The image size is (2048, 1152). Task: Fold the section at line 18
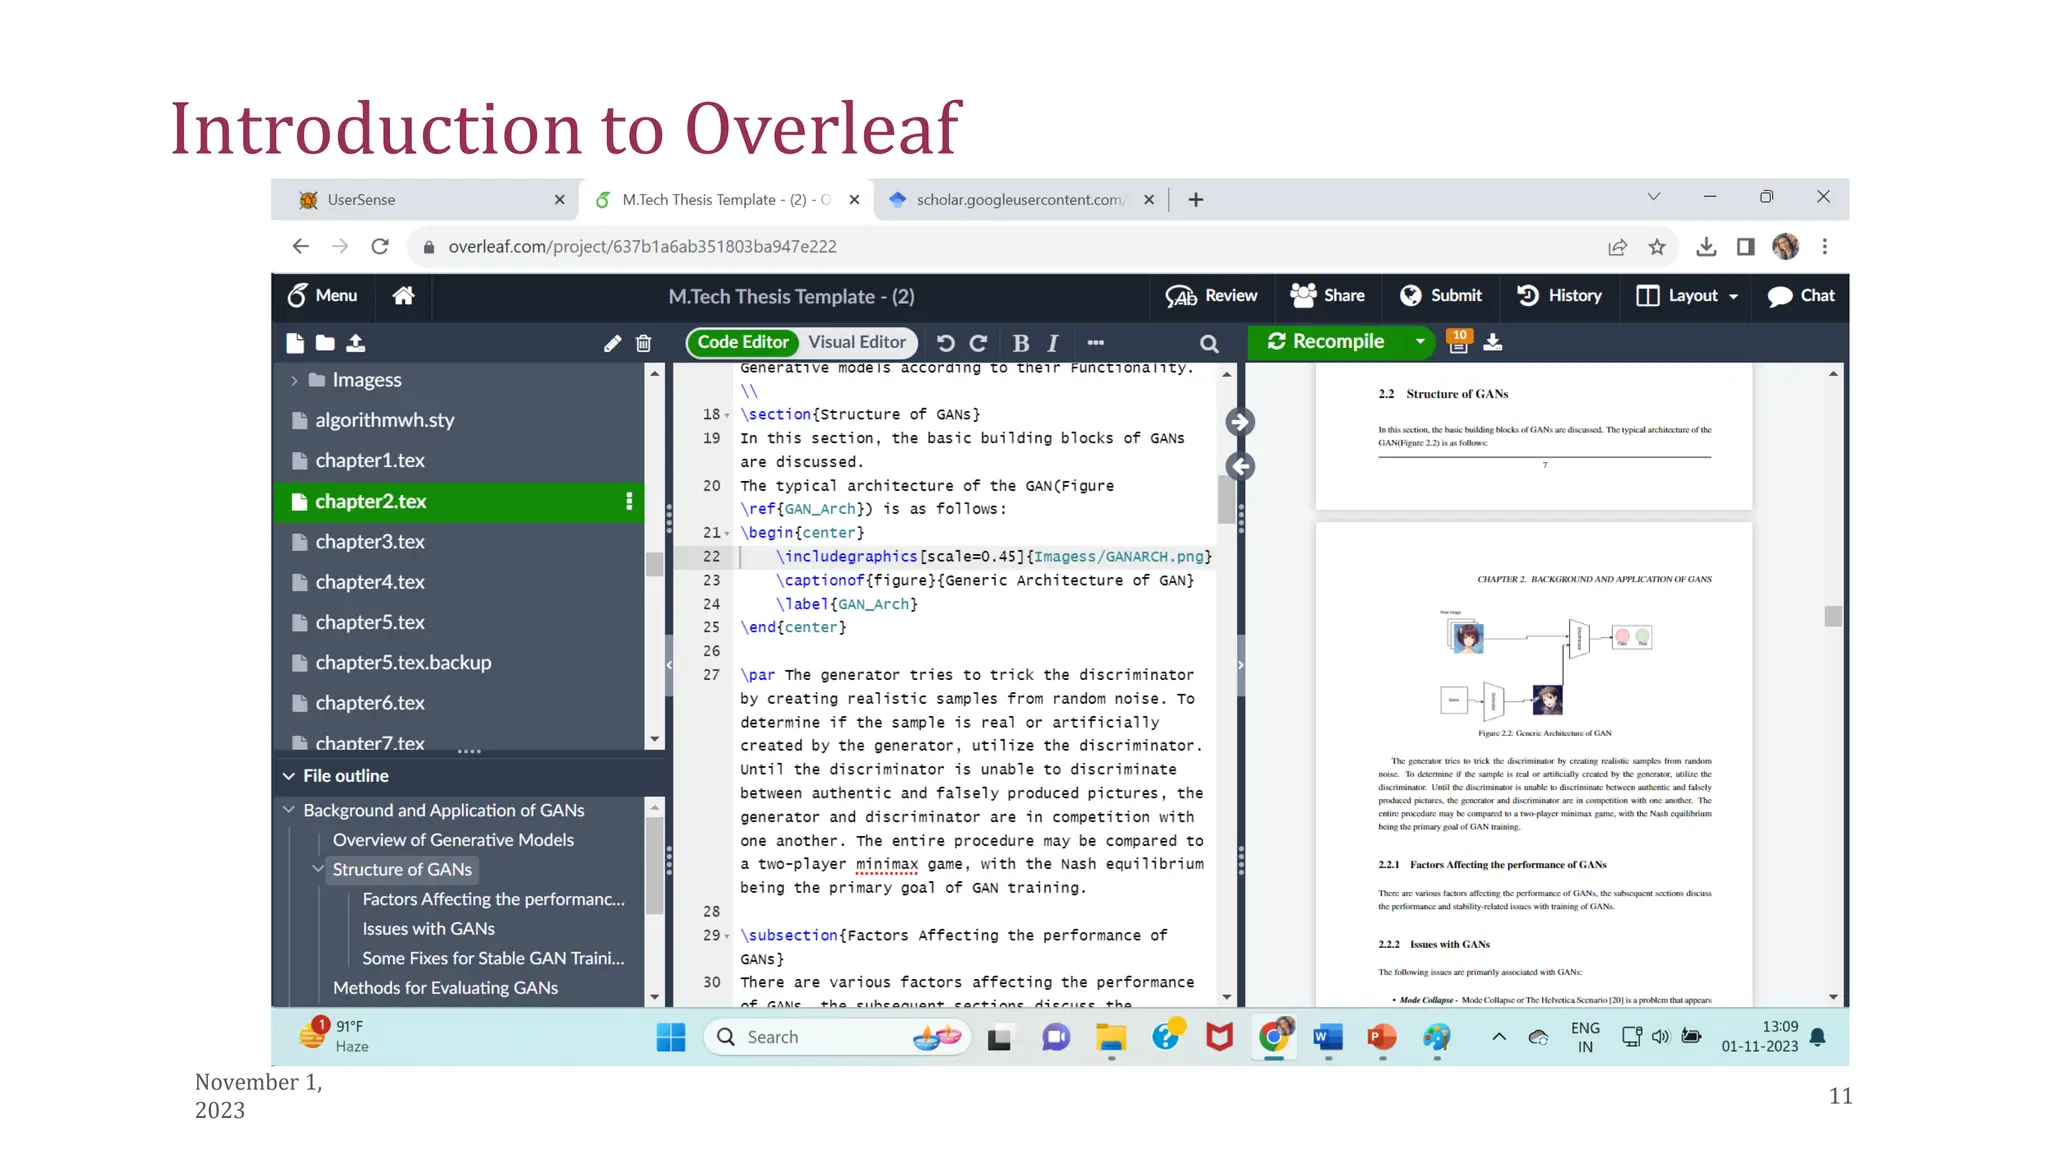[728, 415]
